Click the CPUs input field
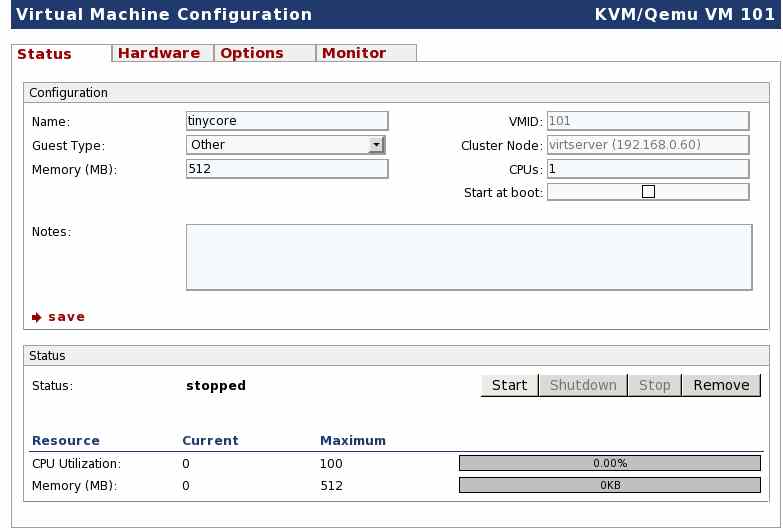 click(648, 169)
